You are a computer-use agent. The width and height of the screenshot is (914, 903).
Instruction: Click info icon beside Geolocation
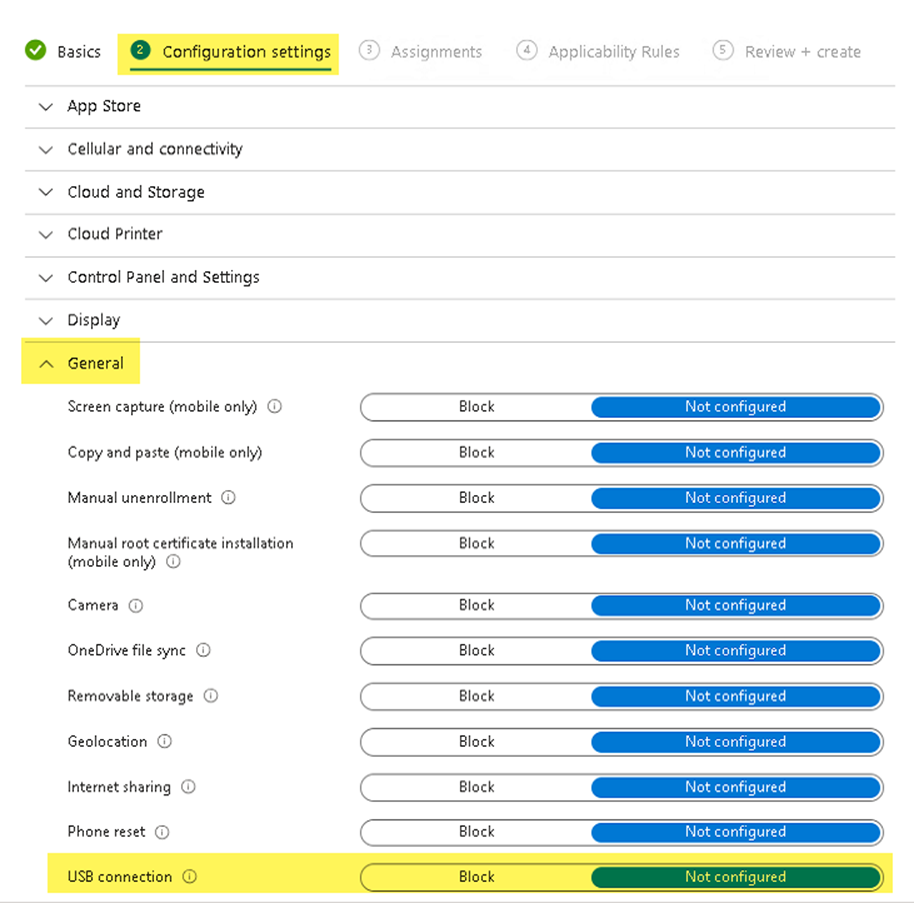[165, 741]
